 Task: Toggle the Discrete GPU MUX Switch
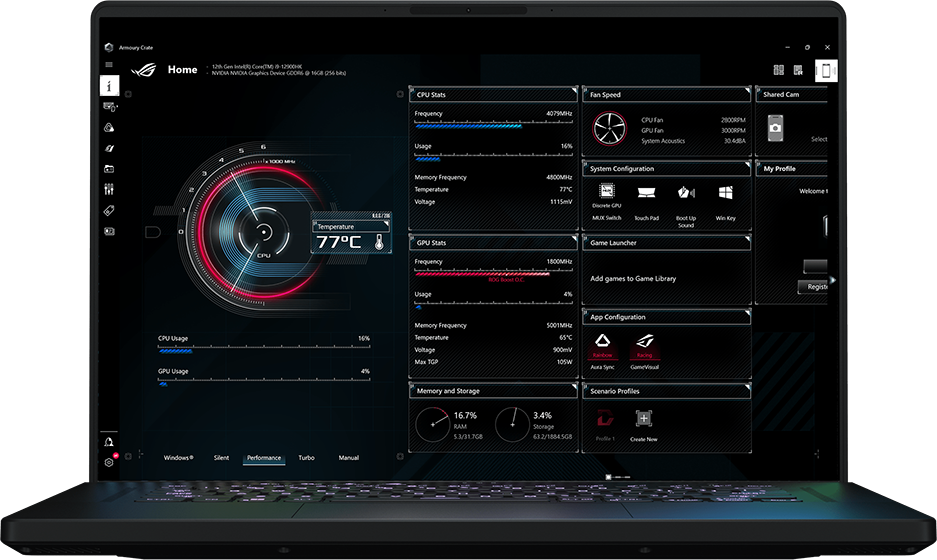pos(607,202)
